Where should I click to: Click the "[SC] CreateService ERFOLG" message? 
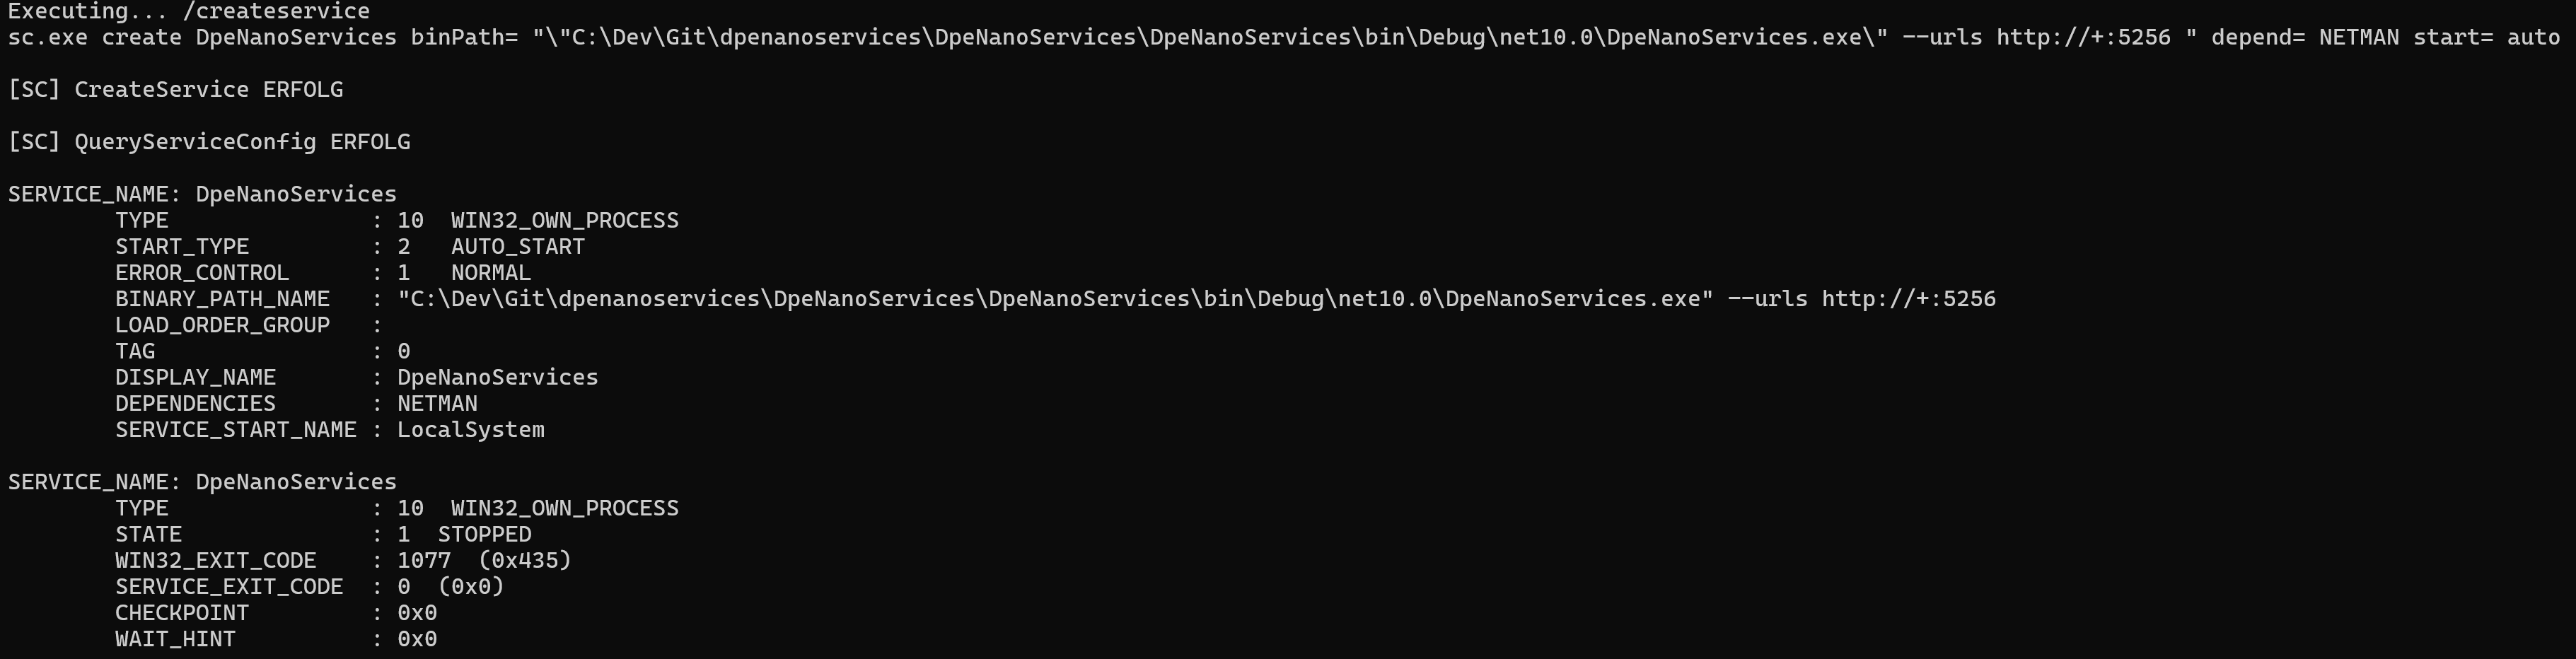tap(175, 90)
